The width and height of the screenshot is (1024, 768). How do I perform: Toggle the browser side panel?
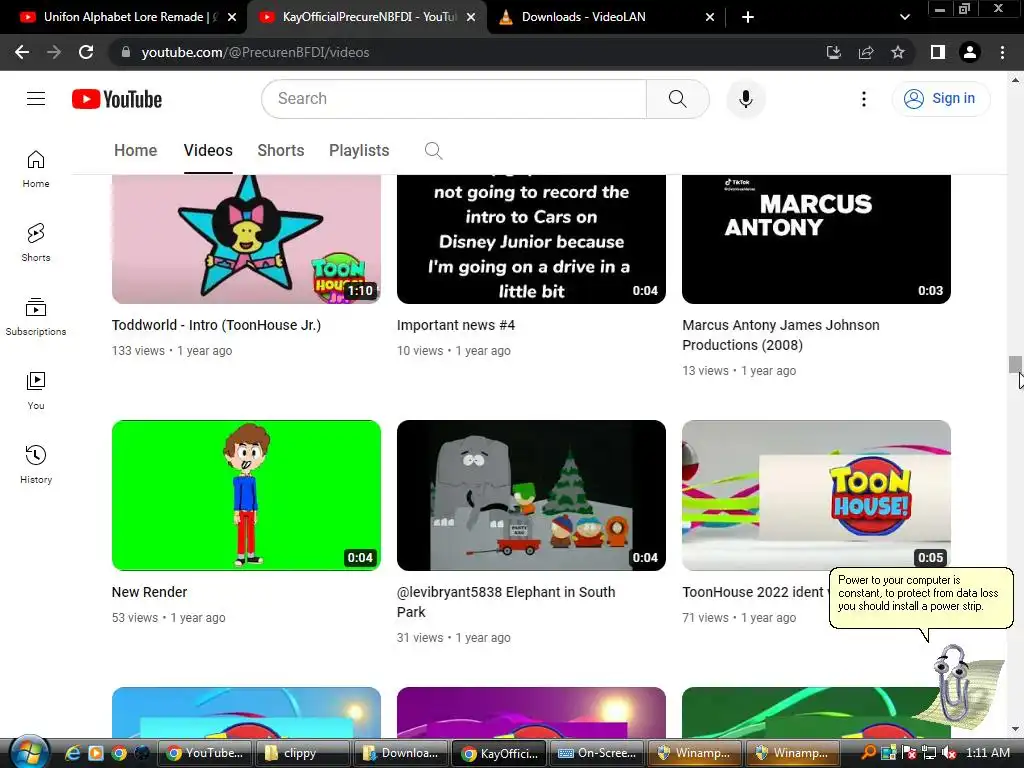point(938,52)
